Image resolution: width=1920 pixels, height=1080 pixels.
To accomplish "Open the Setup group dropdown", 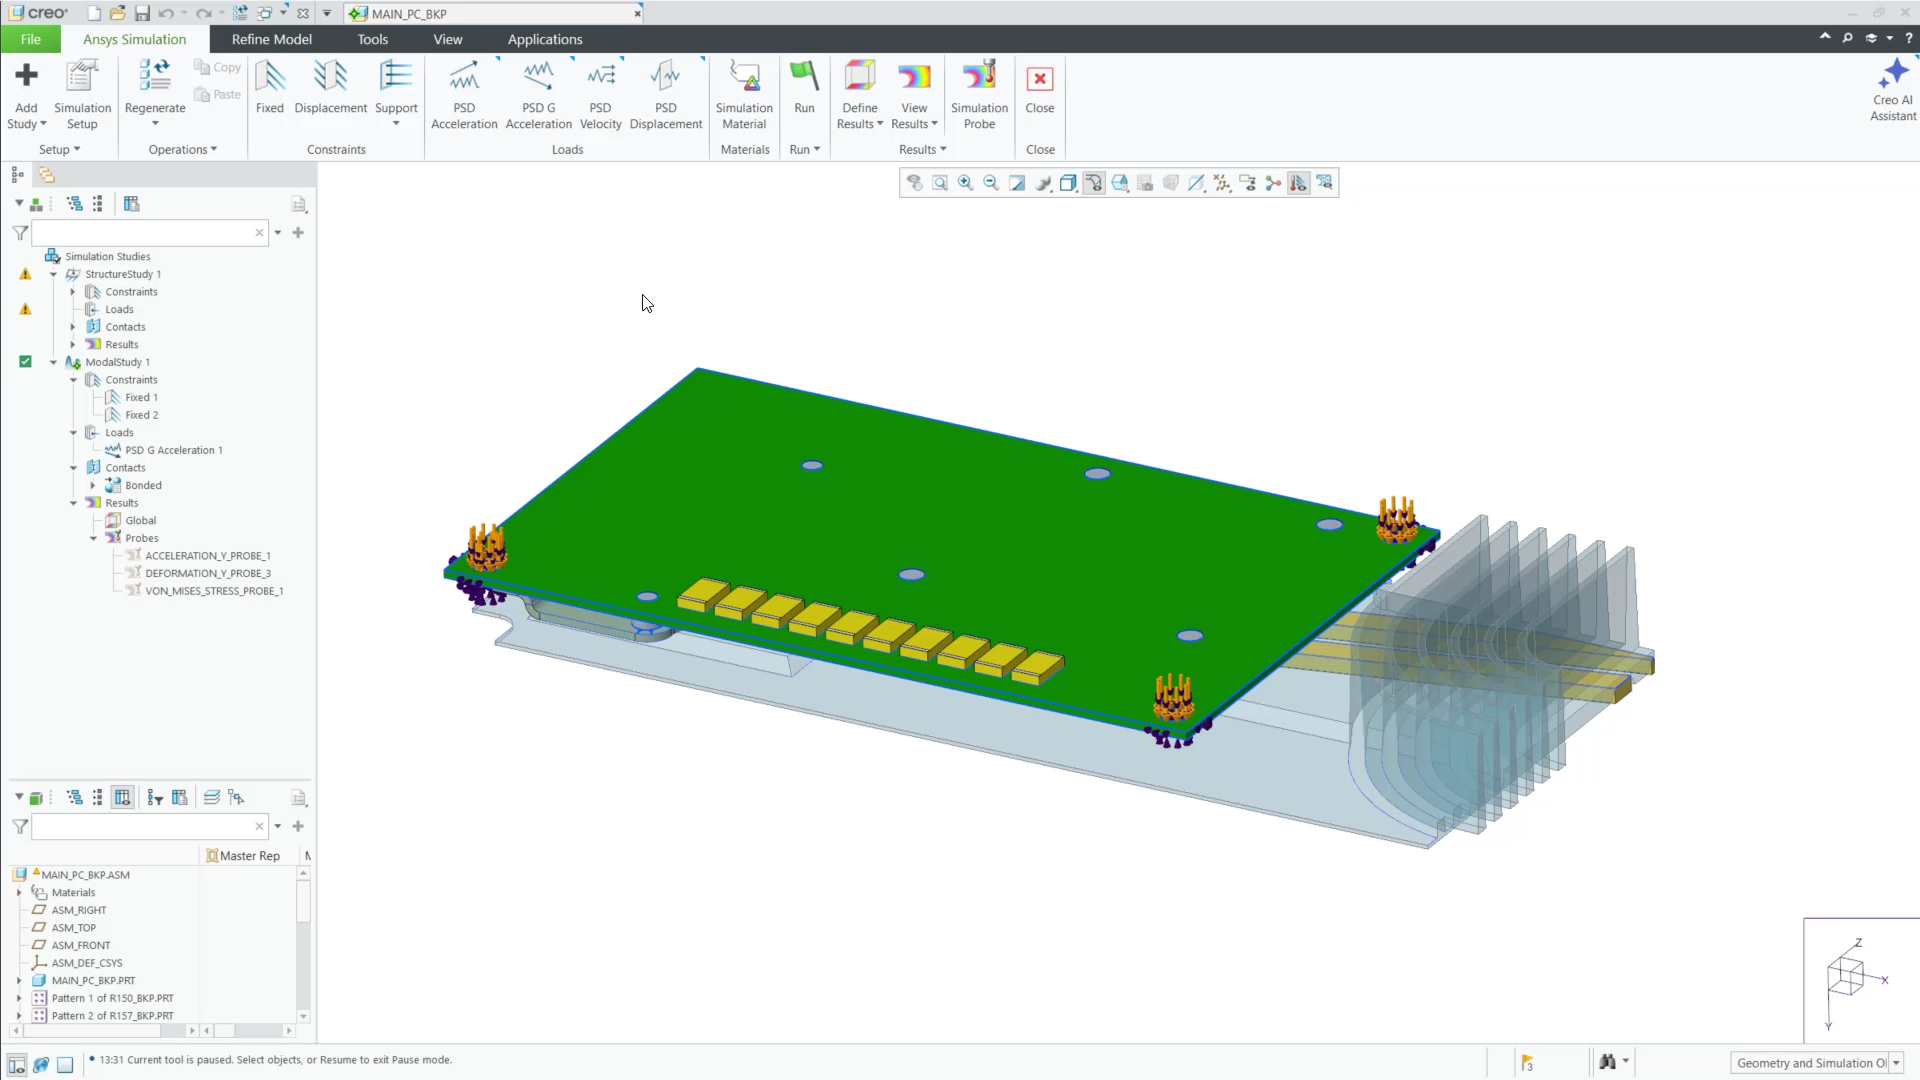I will [60, 149].
